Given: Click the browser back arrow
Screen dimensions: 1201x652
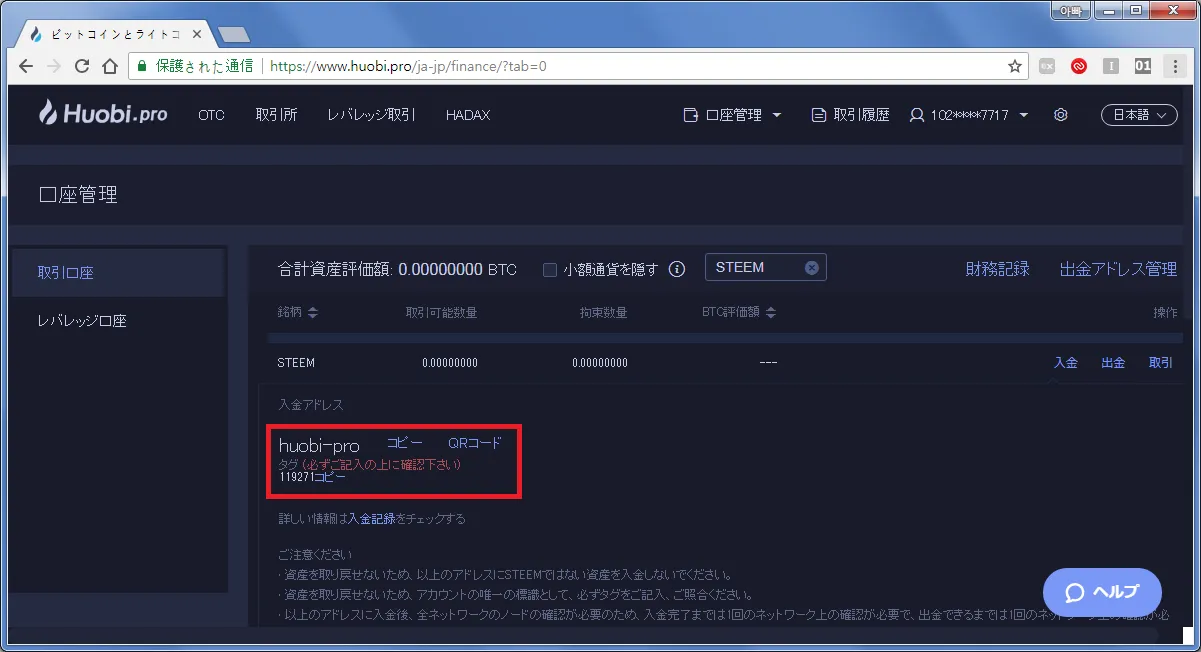Looking at the screenshot, I should (25, 66).
